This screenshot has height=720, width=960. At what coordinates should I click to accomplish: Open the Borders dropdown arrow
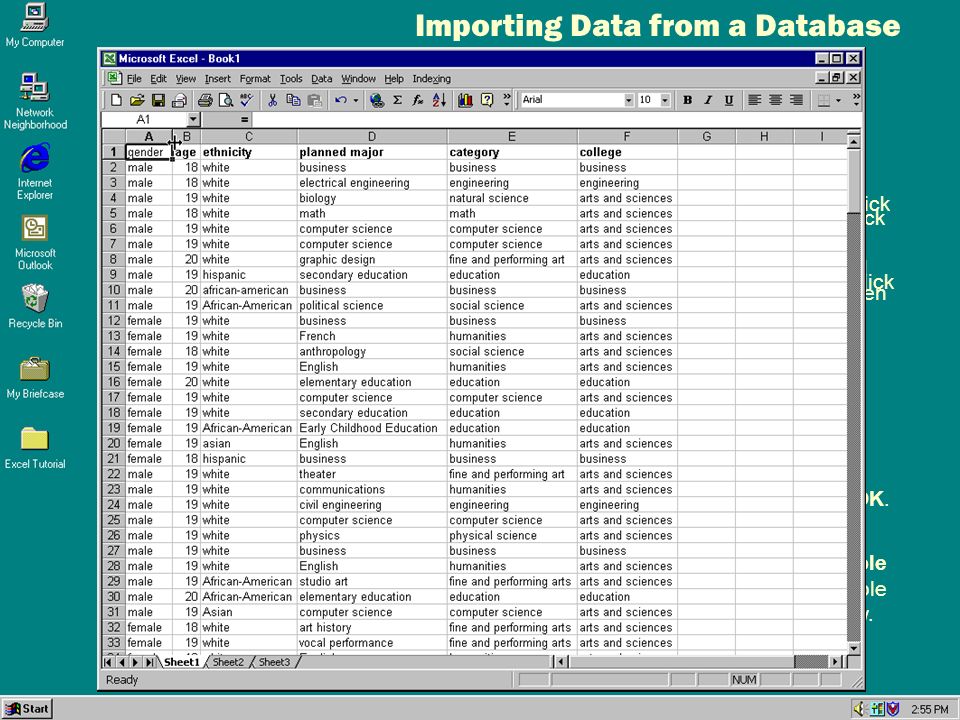pyautogui.click(x=838, y=100)
